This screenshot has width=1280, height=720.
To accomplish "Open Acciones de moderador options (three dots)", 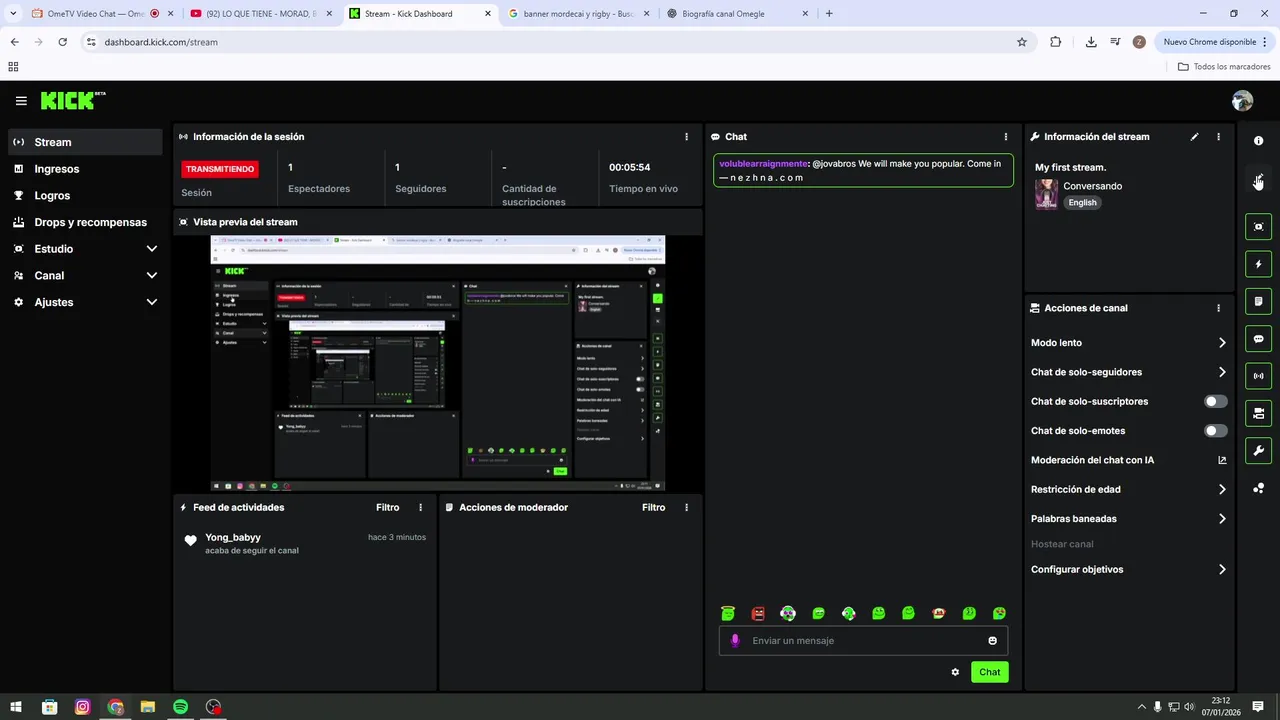I will (x=686, y=508).
